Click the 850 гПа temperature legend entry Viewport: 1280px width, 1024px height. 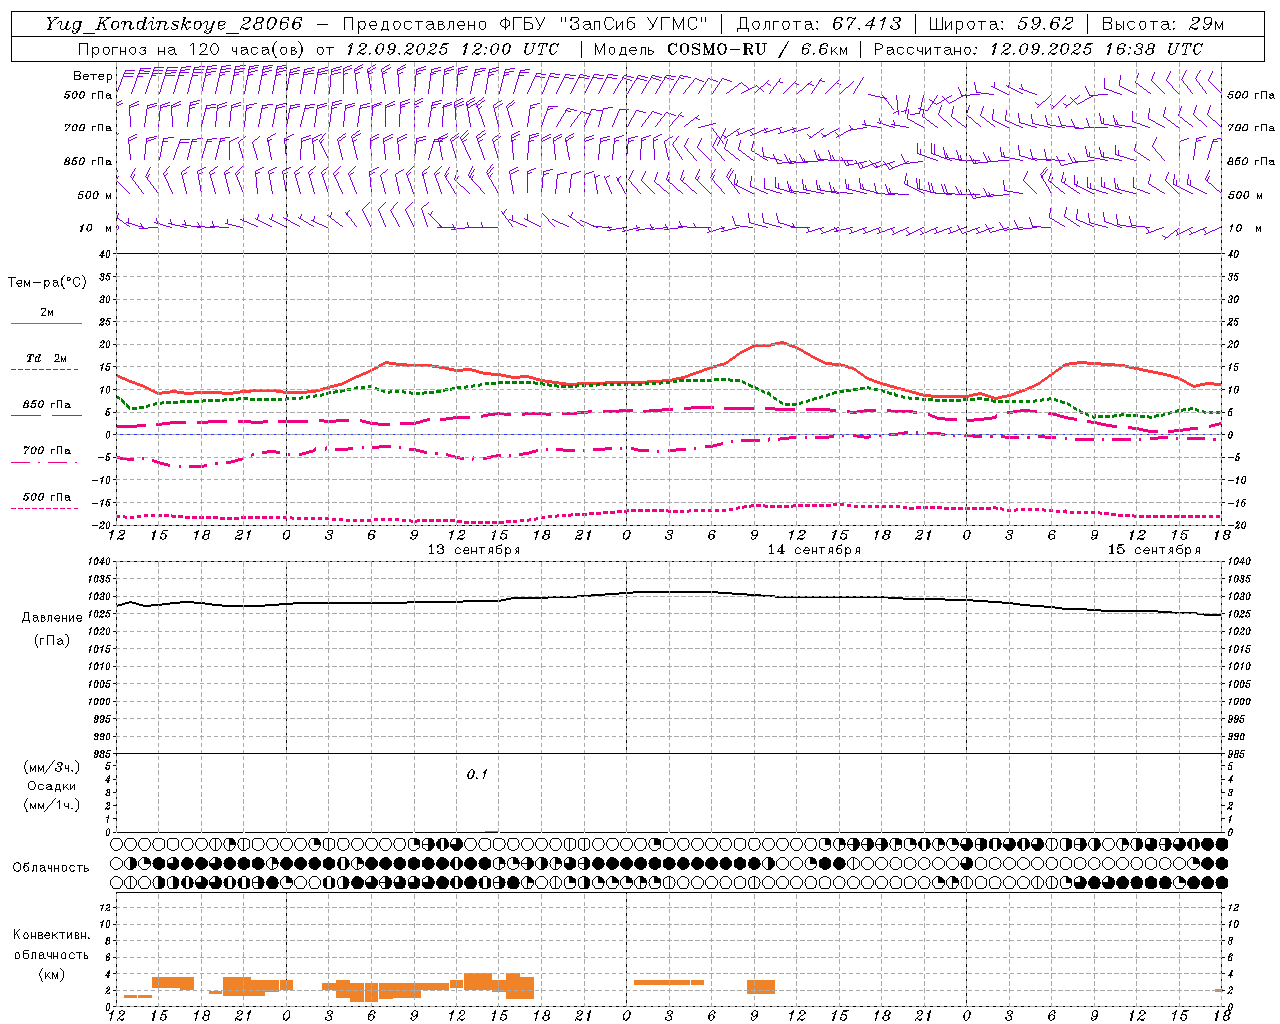(46, 405)
